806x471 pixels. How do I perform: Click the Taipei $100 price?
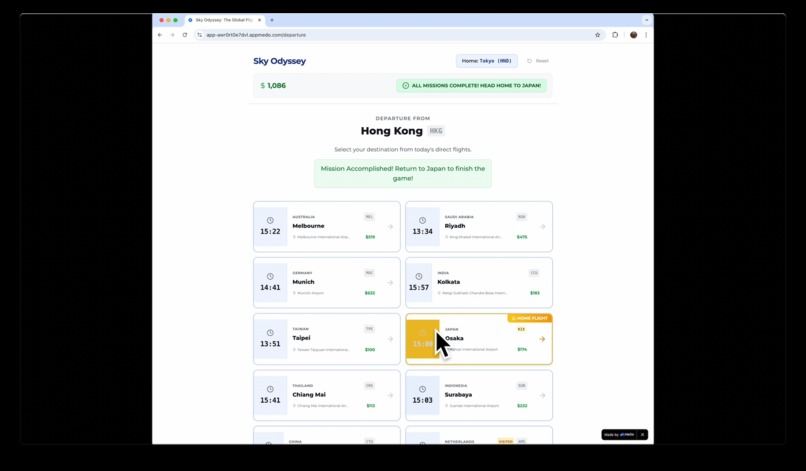[x=370, y=350]
